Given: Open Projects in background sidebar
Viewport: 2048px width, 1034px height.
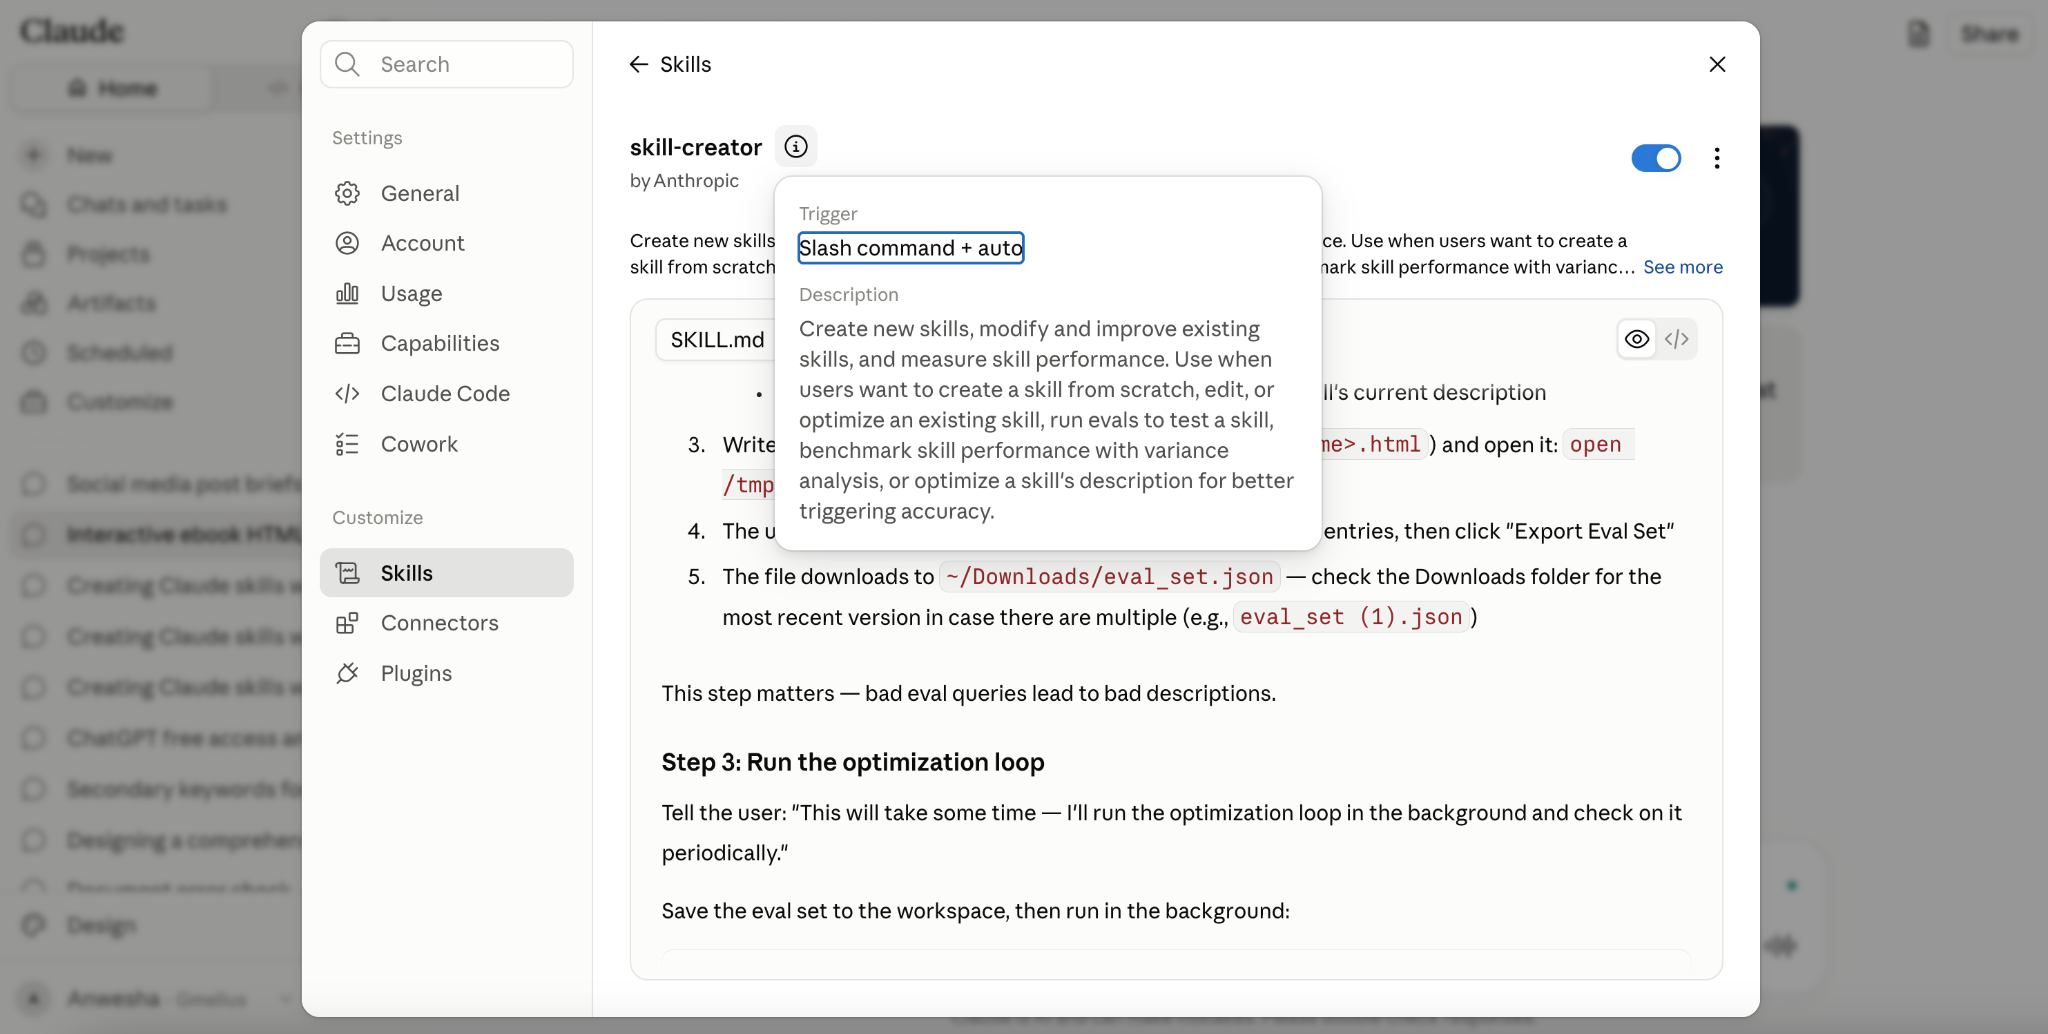Looking at the screenshot, I should pos(108,254).
